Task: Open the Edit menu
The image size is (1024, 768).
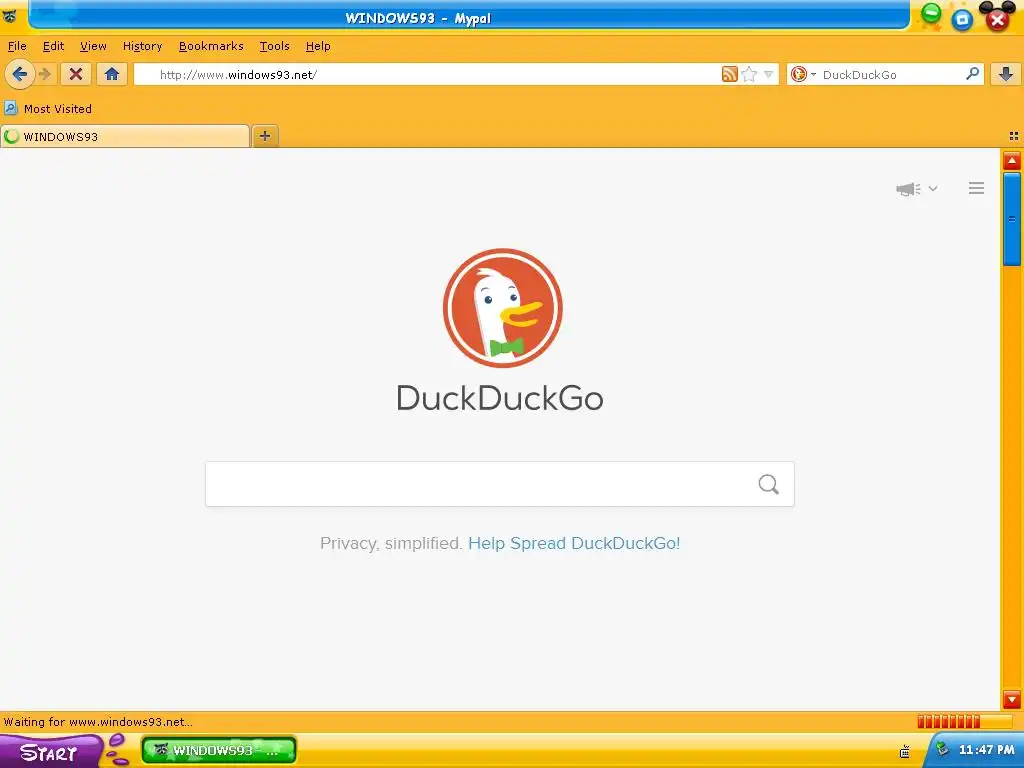Action: pyautogui.click(x=54, y=46)
